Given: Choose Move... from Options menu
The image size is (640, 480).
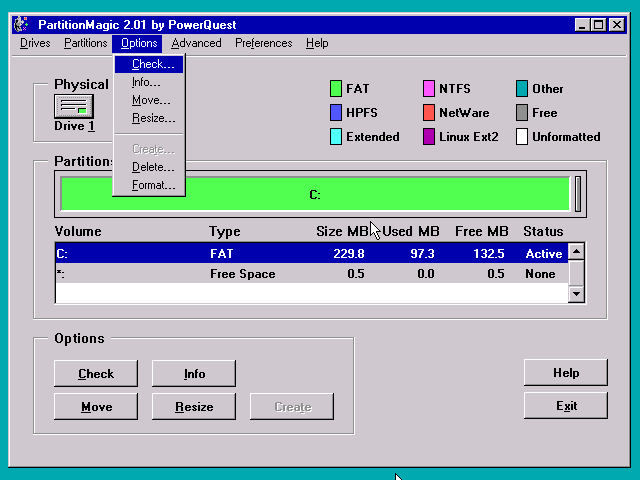Looking at the screenshot, I should pos(149,100).
